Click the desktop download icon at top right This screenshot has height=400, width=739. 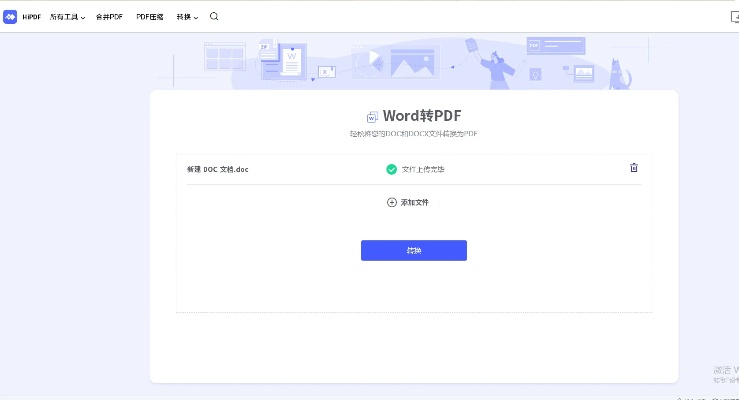coord(734,17)
